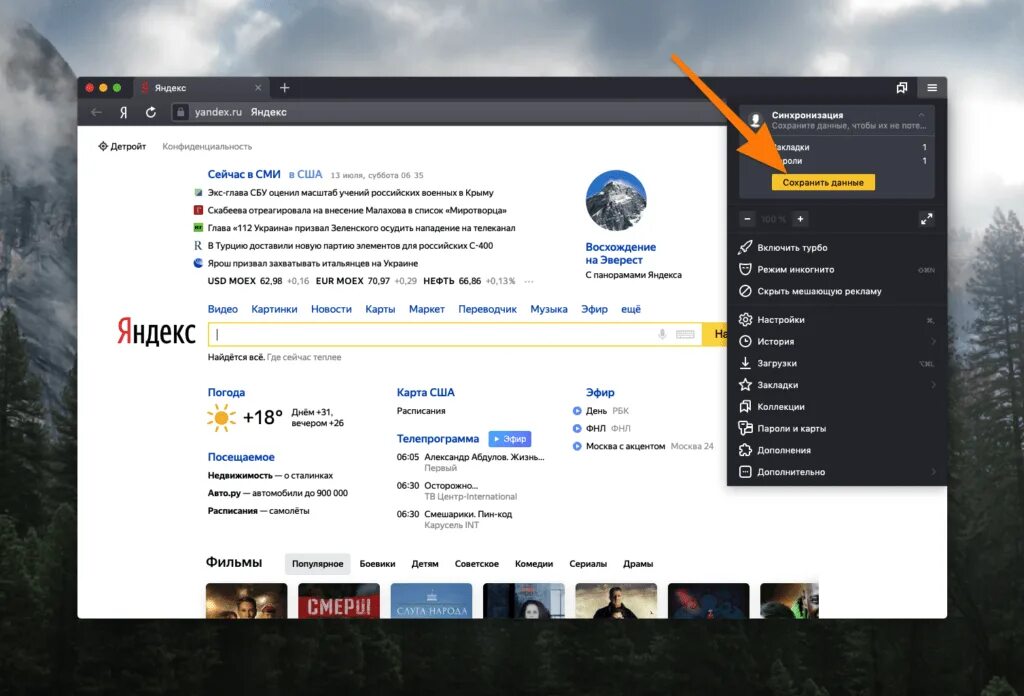
Task: Open Режим инкогнито from the menu
Action: pyautogui.click(x=837, y=269)
